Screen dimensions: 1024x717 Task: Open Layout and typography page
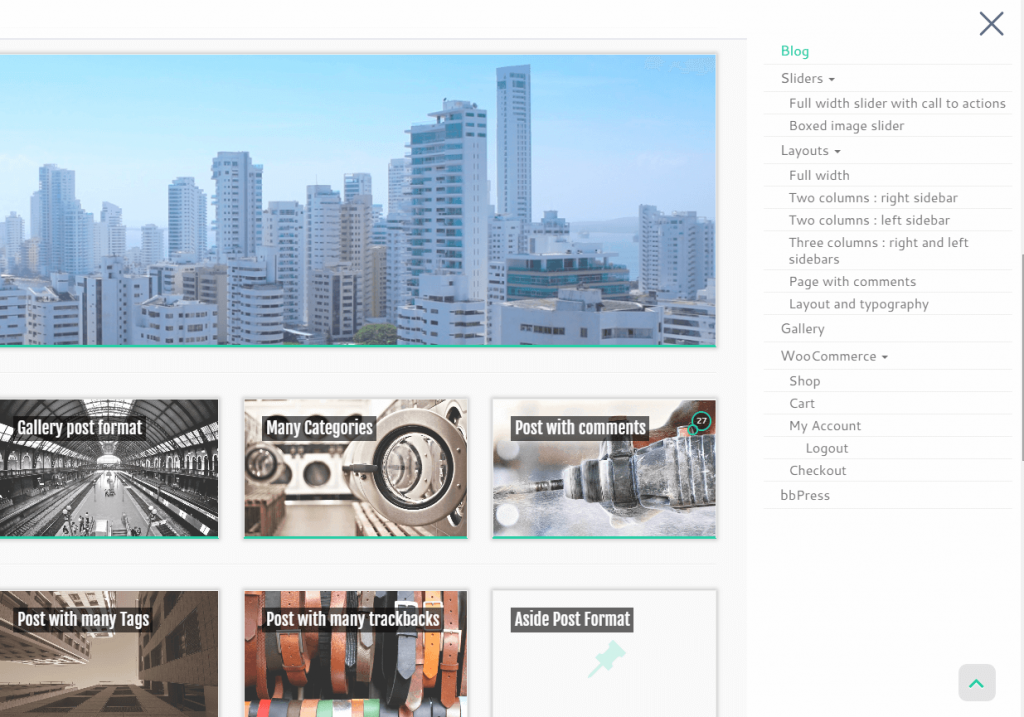tap(859, 304)
